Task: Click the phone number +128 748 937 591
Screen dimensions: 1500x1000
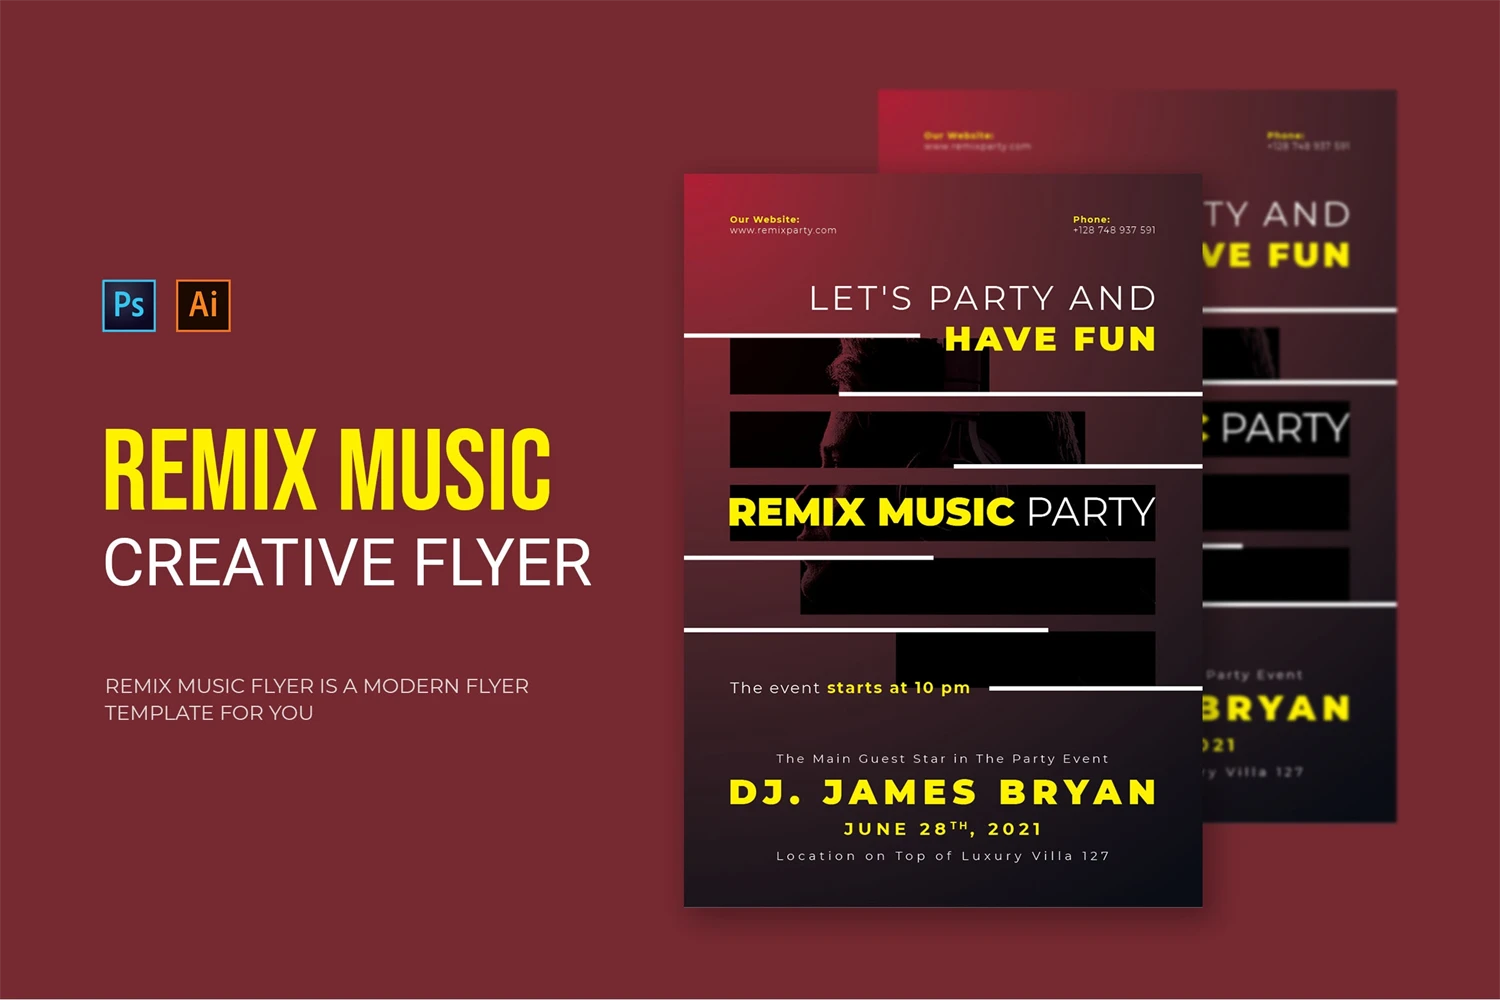Action: (x=1114, y=231)
